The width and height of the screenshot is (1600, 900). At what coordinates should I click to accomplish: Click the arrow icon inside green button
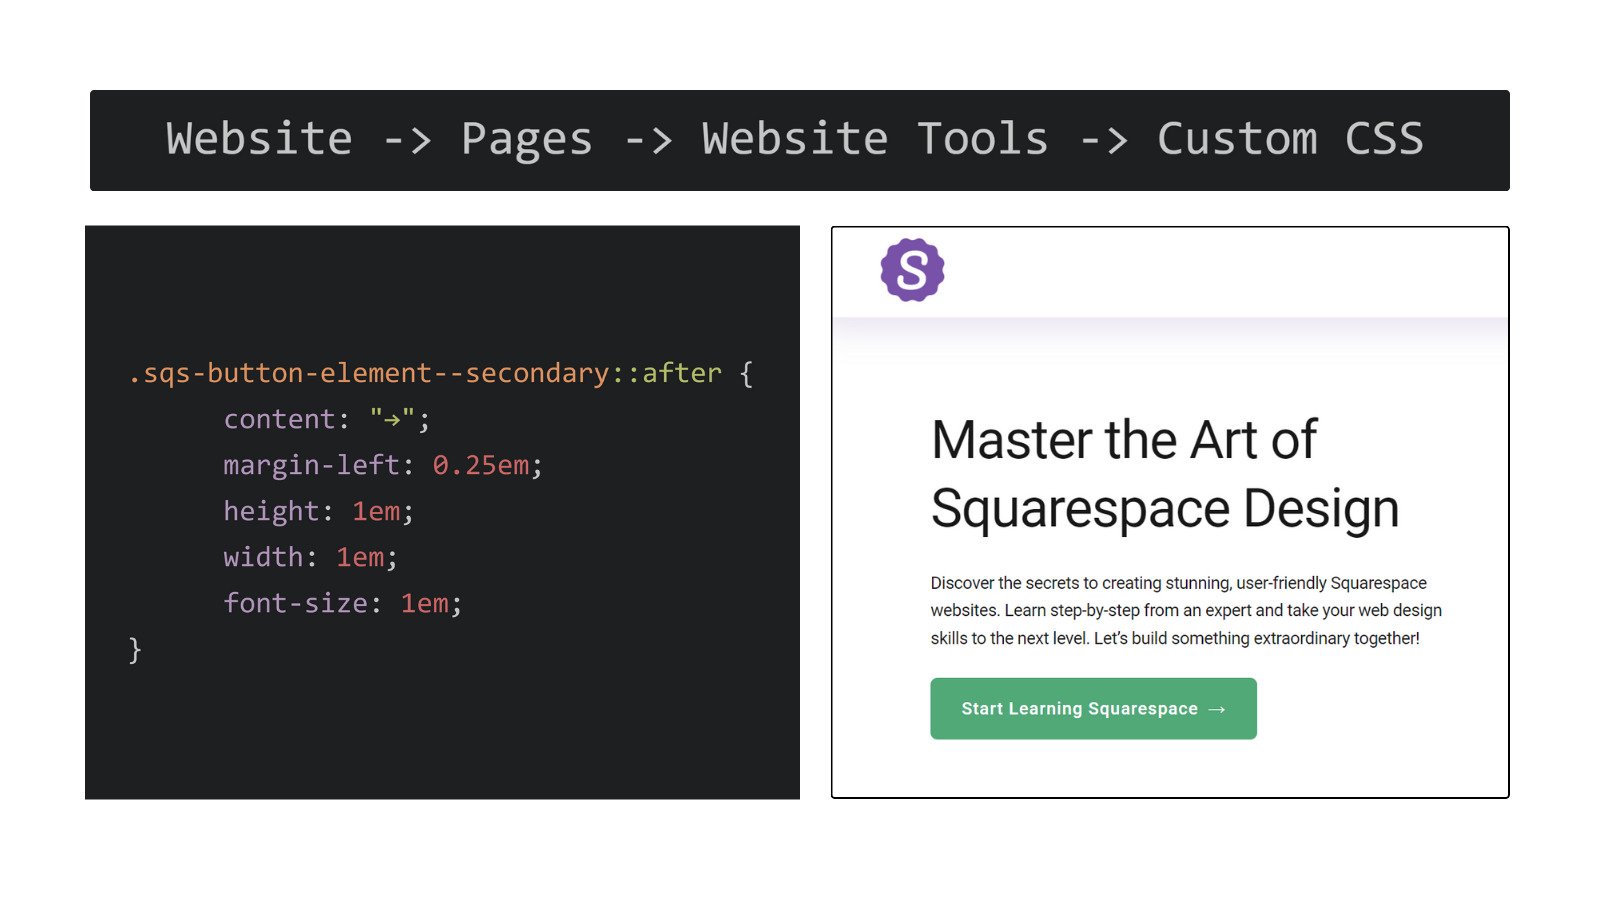click(x=1217, y=709)
